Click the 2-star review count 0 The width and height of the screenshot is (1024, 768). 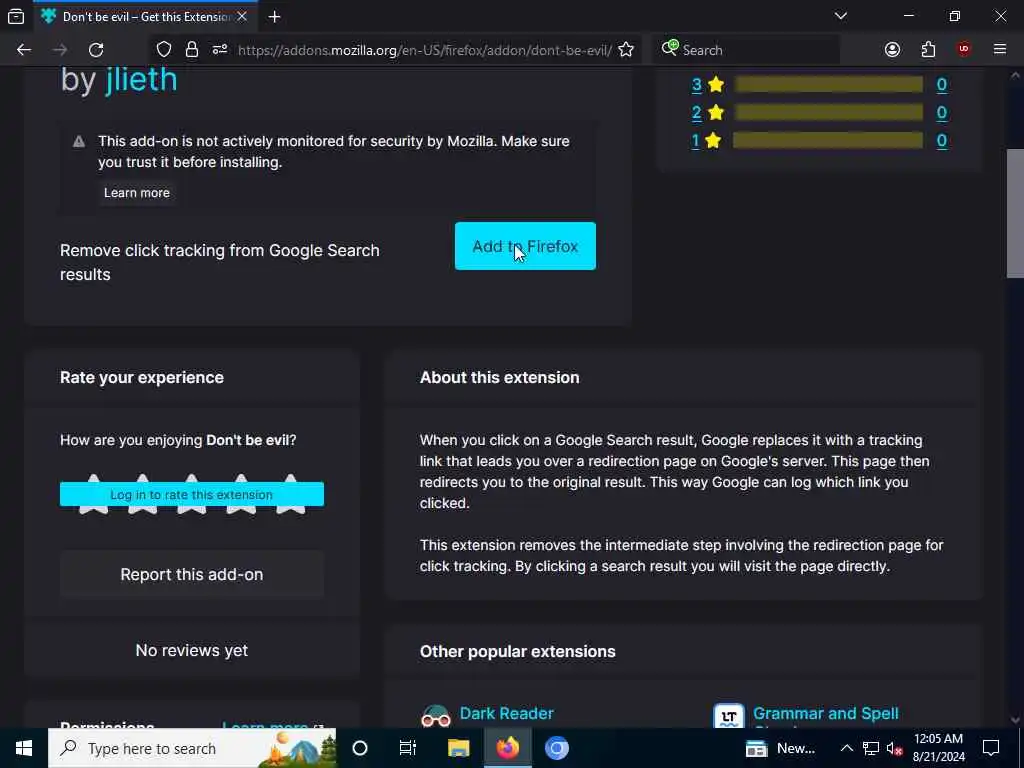(x=942, y=112)
